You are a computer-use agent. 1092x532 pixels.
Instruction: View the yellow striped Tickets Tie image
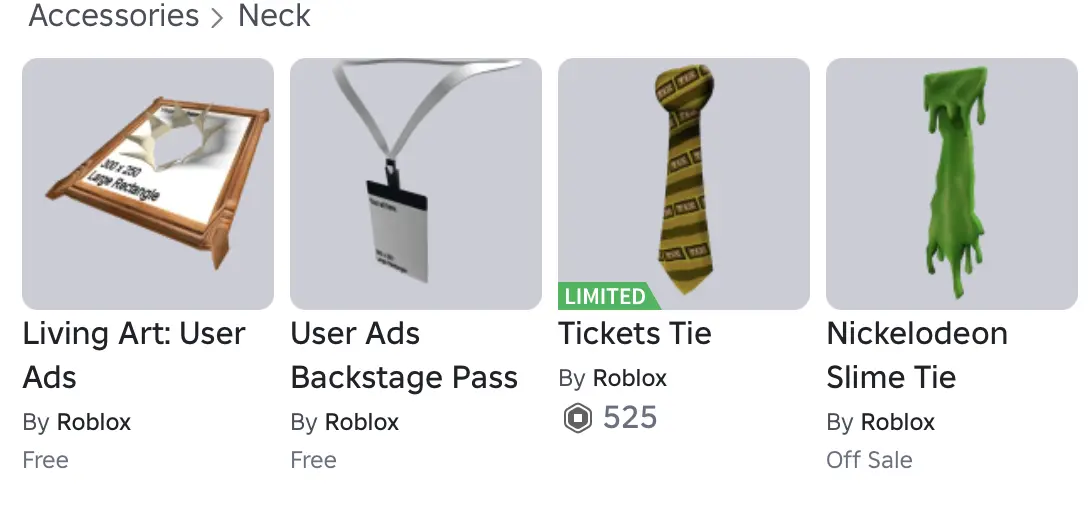[684, 183]
